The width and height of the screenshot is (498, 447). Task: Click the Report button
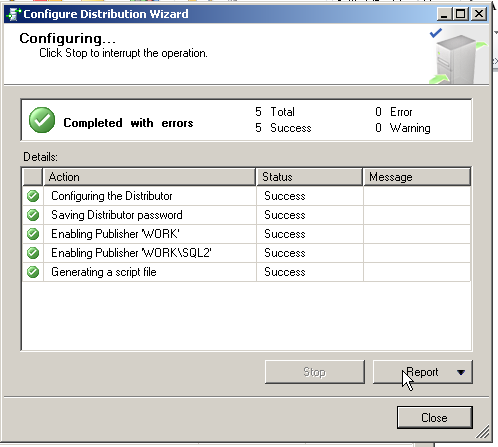coord(422,372)
